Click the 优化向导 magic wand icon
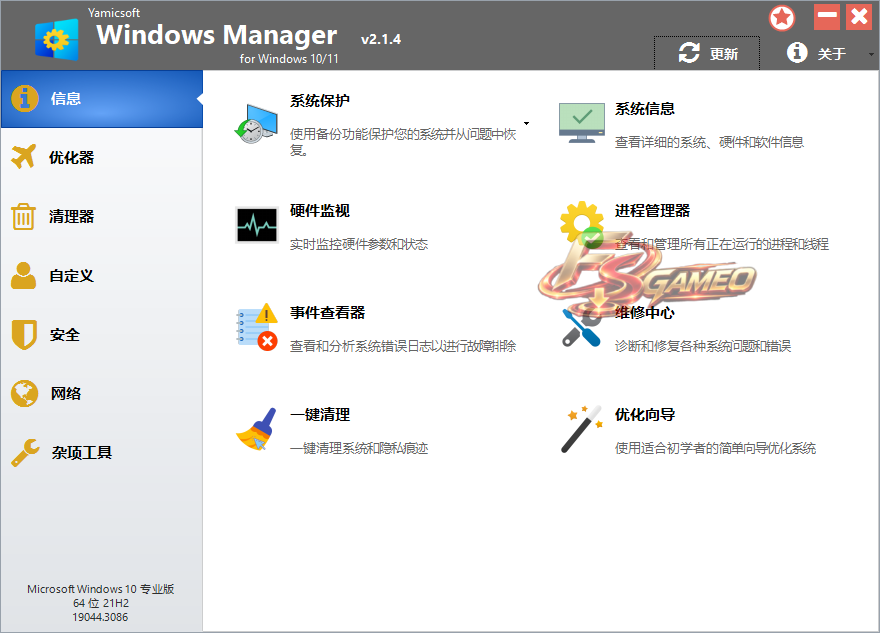Viewport: 880px width, 633px height. coord(582,429)
